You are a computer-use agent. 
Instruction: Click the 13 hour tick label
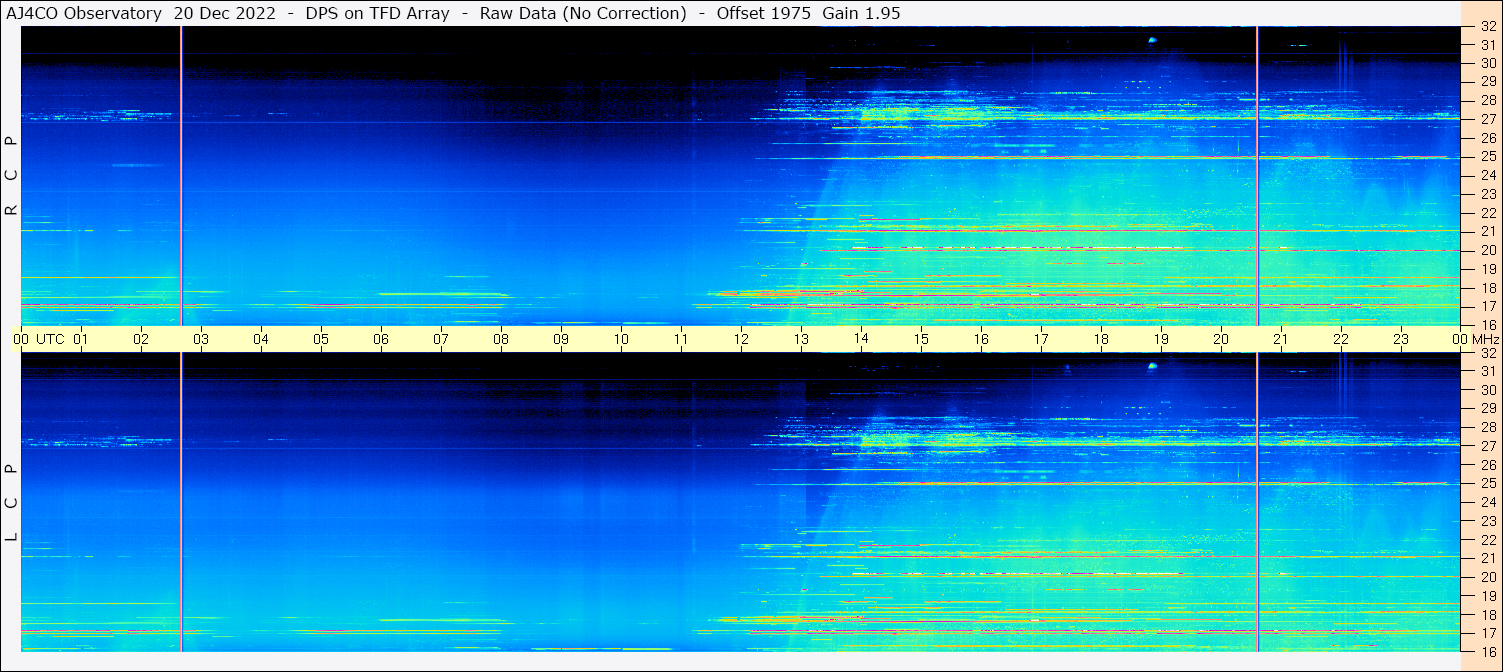pos(801,339)
